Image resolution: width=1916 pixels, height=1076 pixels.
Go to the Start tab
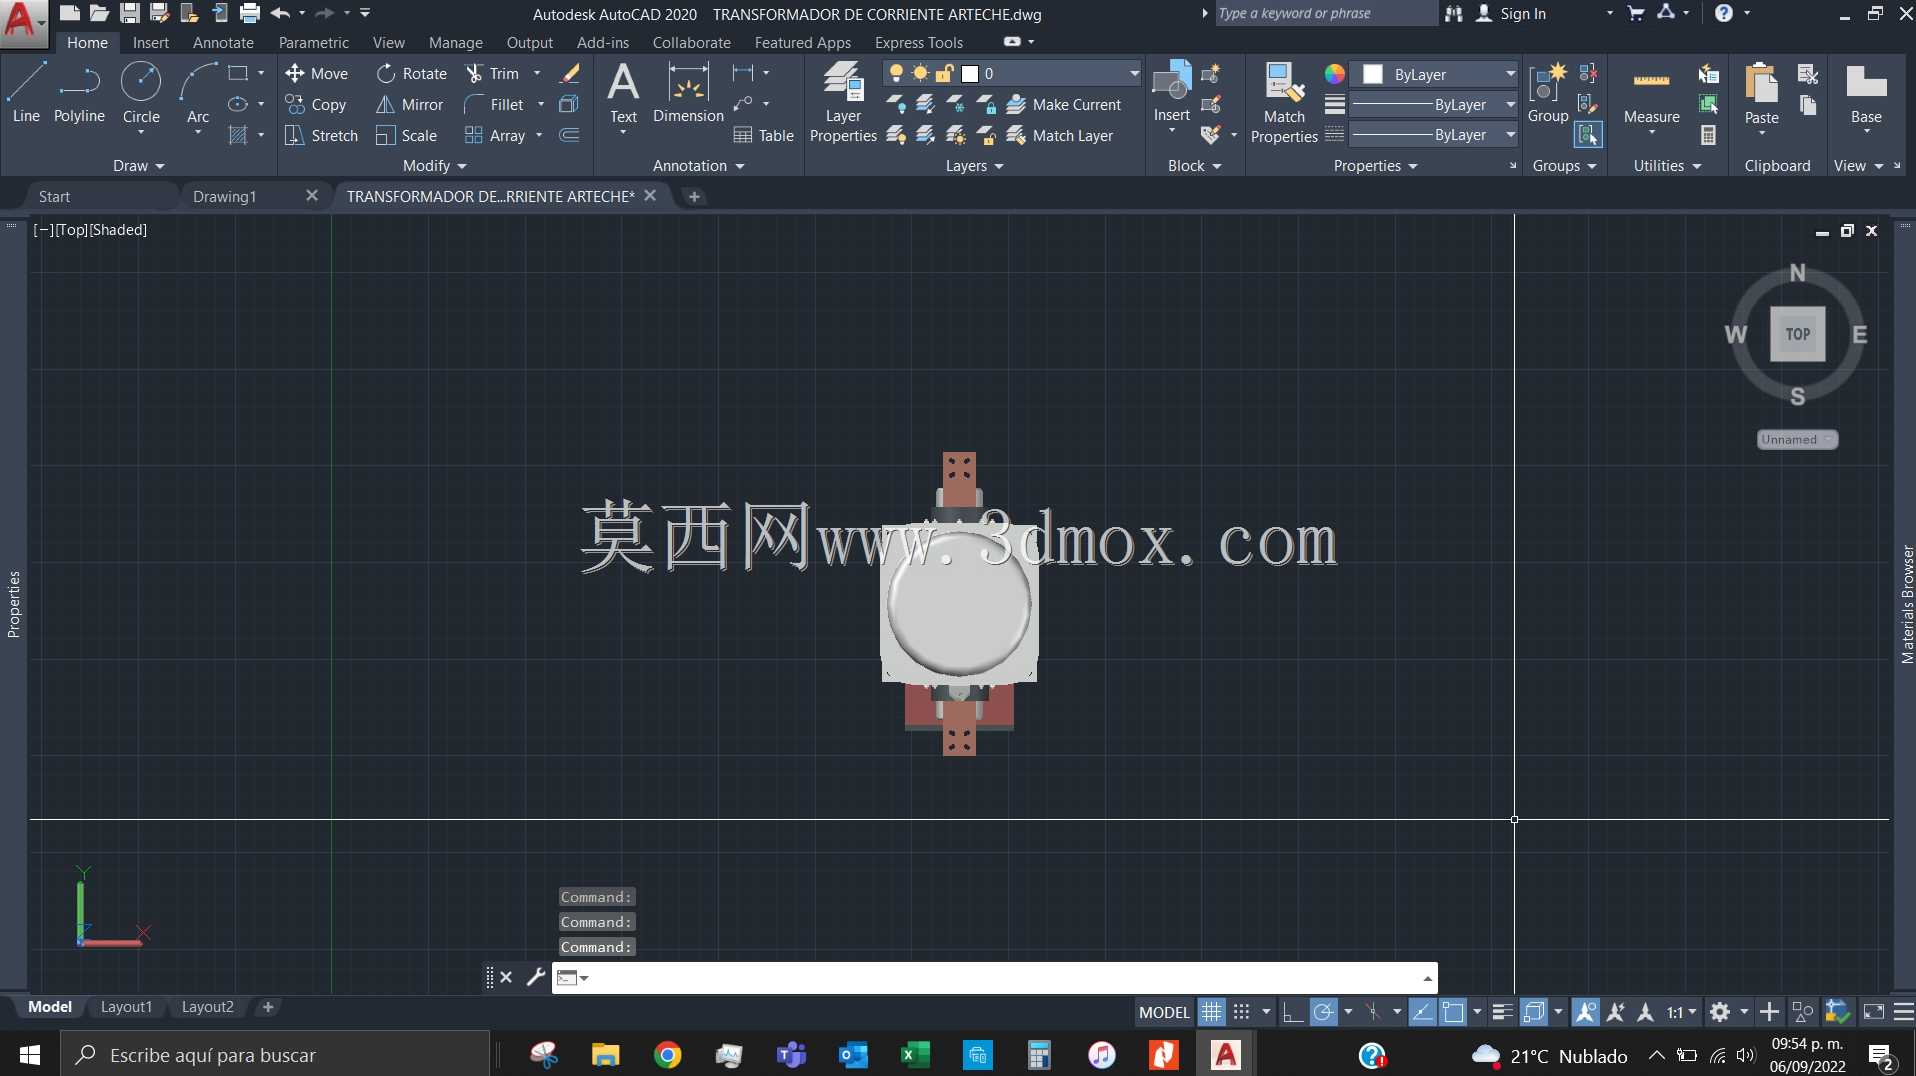pos(54,196)
